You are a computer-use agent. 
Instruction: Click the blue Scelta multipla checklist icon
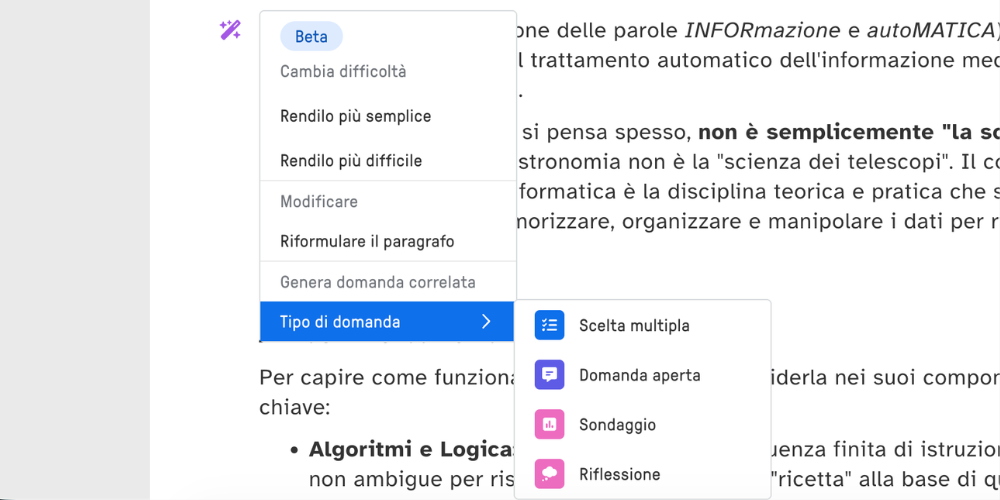click(x=549, y=325)
